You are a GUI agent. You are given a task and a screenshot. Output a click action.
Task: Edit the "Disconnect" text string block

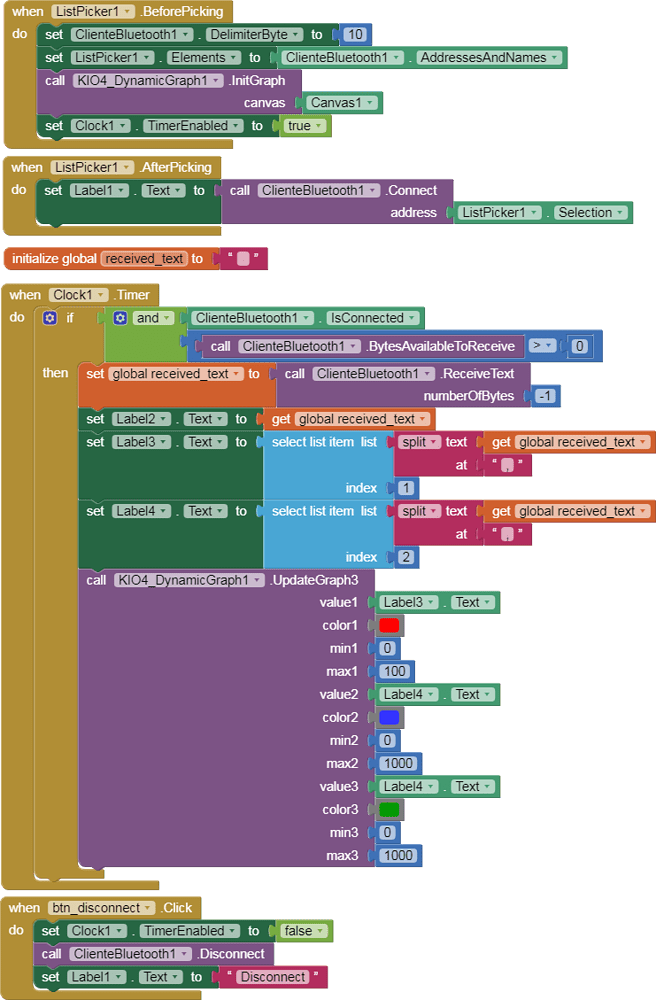pyautogui.click(x=272, y=977)
